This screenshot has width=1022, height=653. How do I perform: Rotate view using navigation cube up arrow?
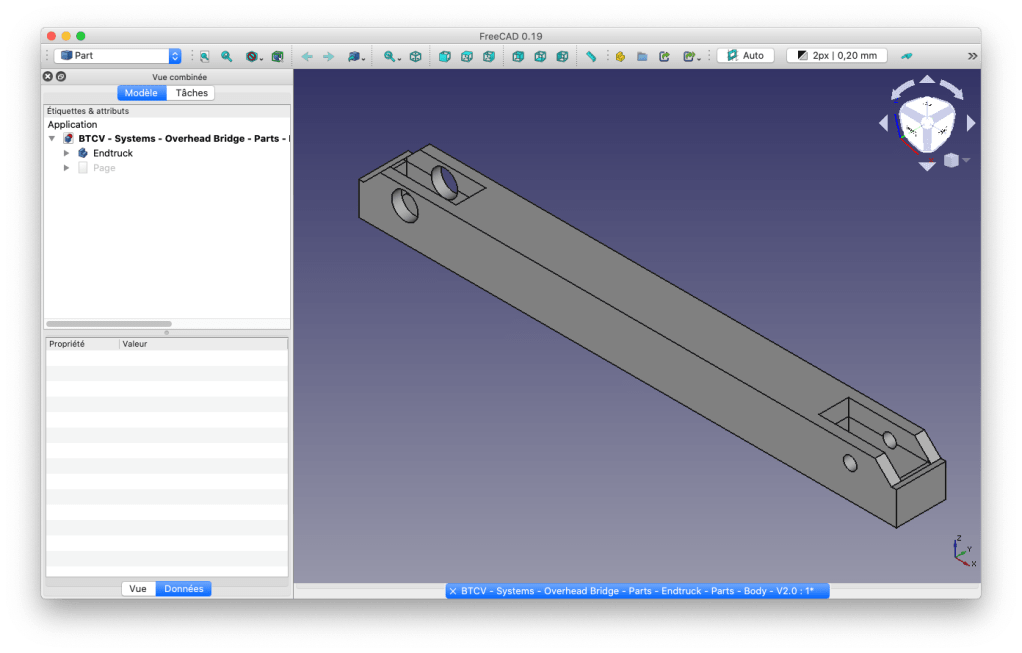tap(927, 81)
